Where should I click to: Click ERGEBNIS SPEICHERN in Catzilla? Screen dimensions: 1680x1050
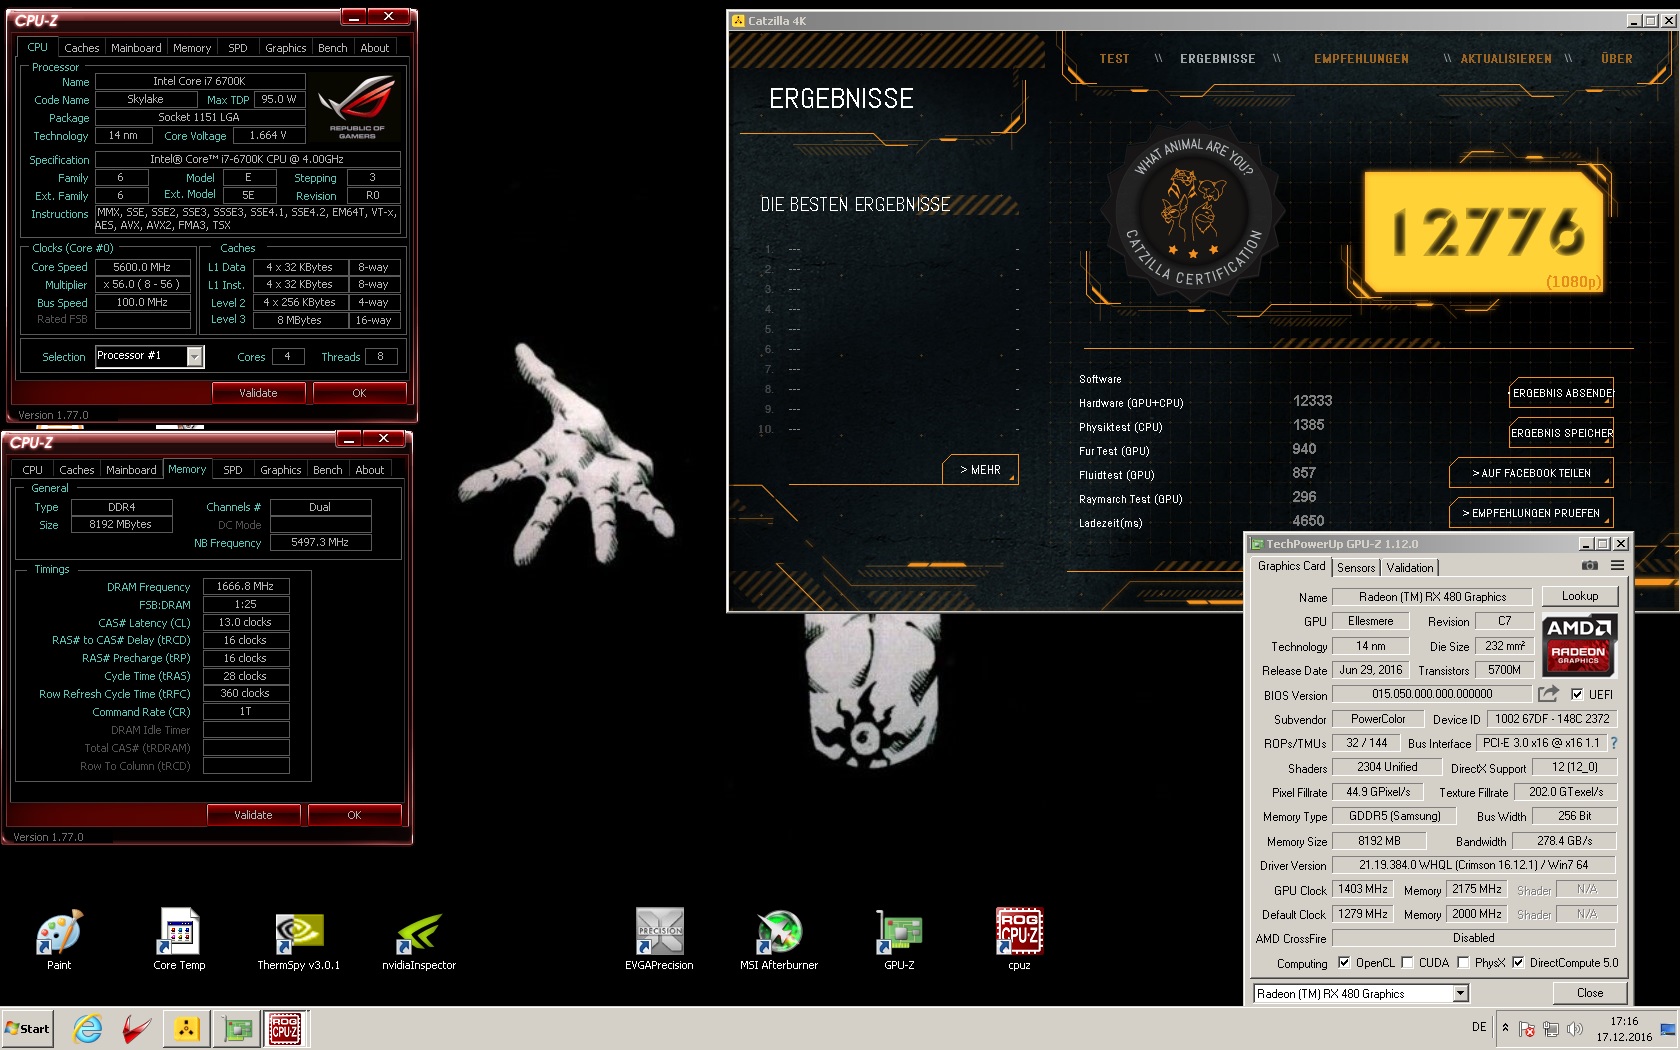[1561, 433]
